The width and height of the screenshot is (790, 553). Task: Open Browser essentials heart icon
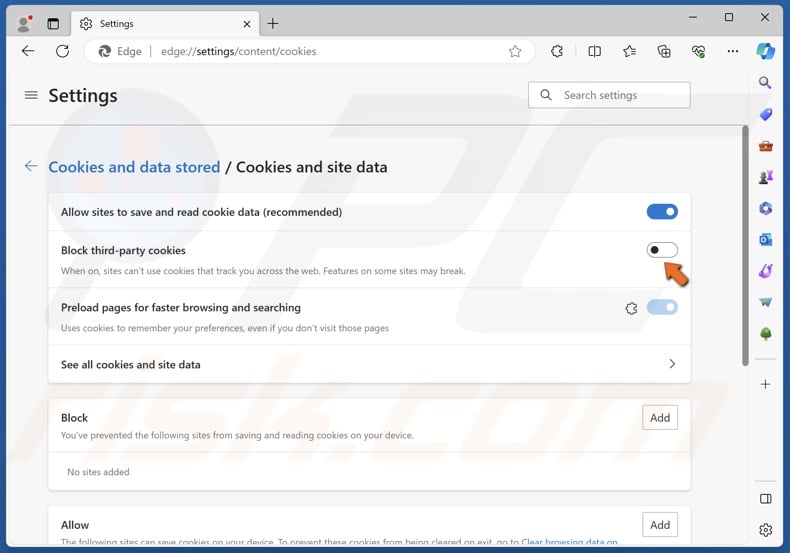pos(698,51)
